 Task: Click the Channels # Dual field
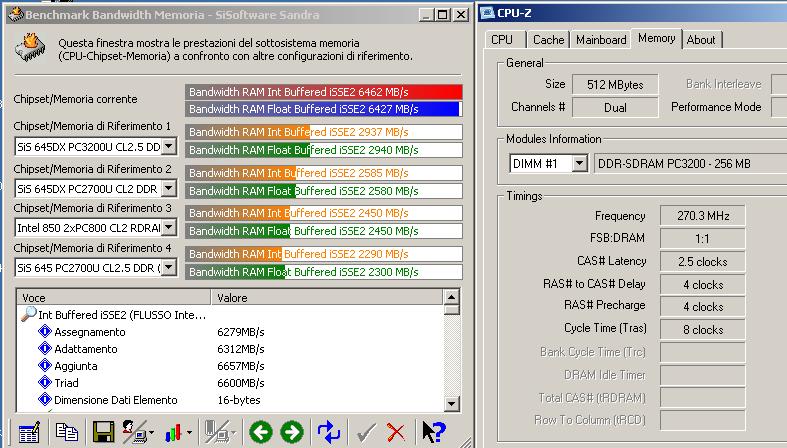coord(615,107)
